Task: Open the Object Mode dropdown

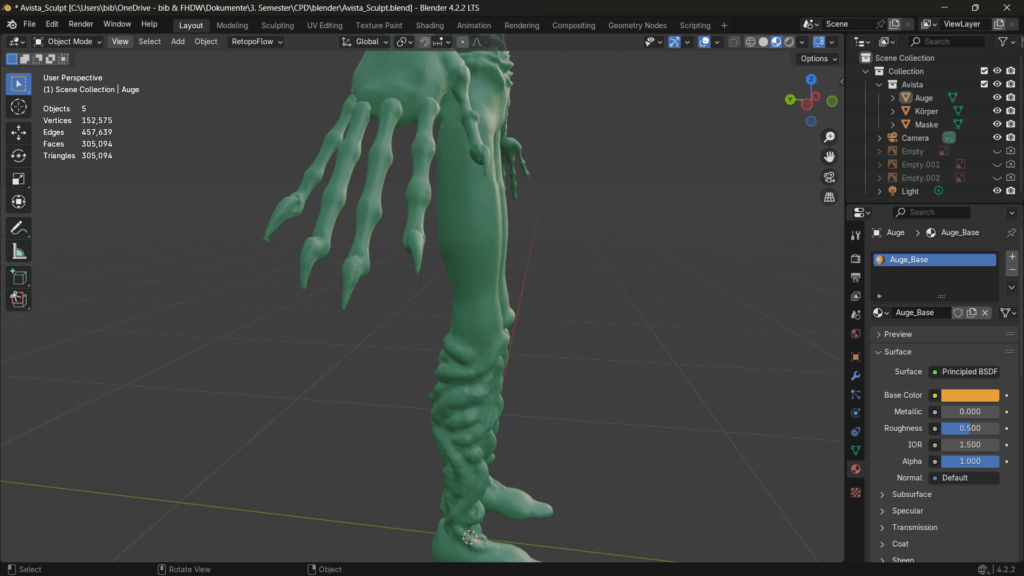Action: pos(68,42)
